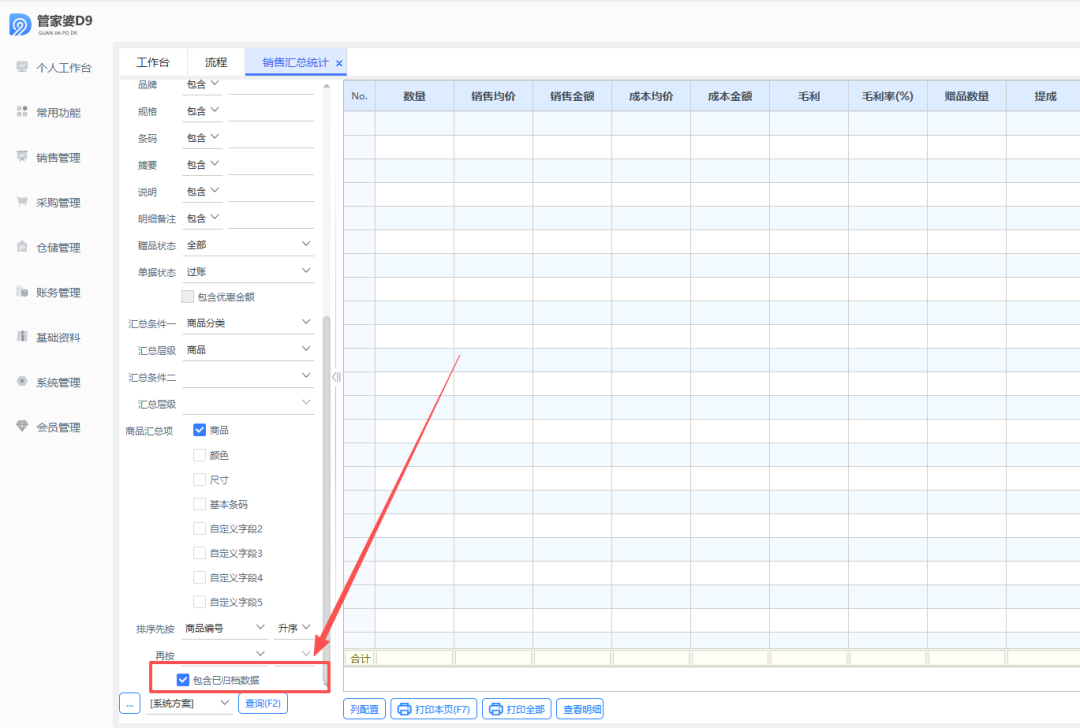Check the 尺寸 checkbox
The image size is (1080, 728).
200,479
